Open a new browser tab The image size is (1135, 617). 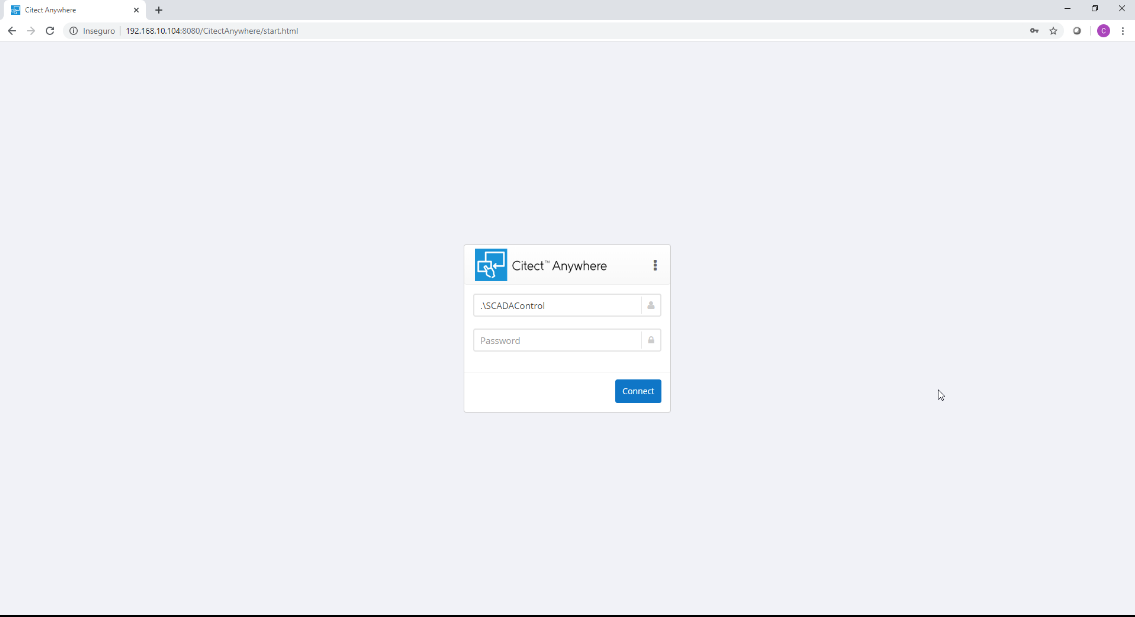[x=159, y=10]
